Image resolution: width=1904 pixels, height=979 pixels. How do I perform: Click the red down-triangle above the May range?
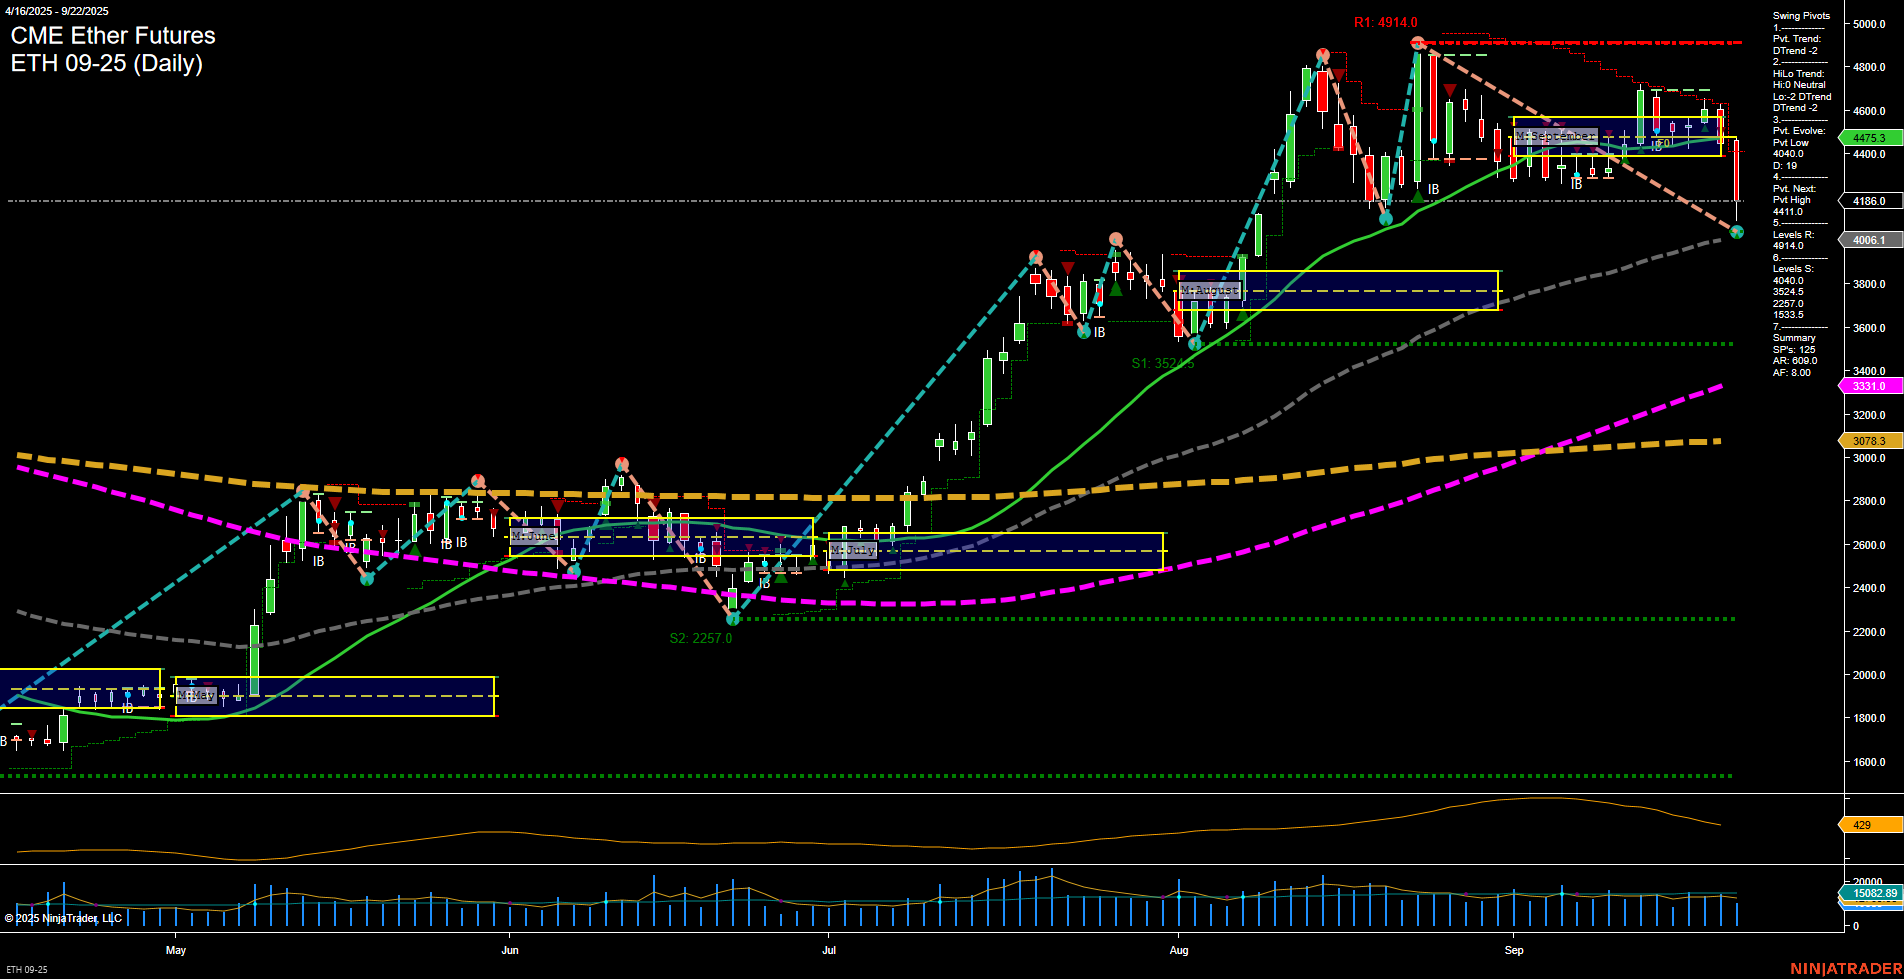tap(333, 501)
